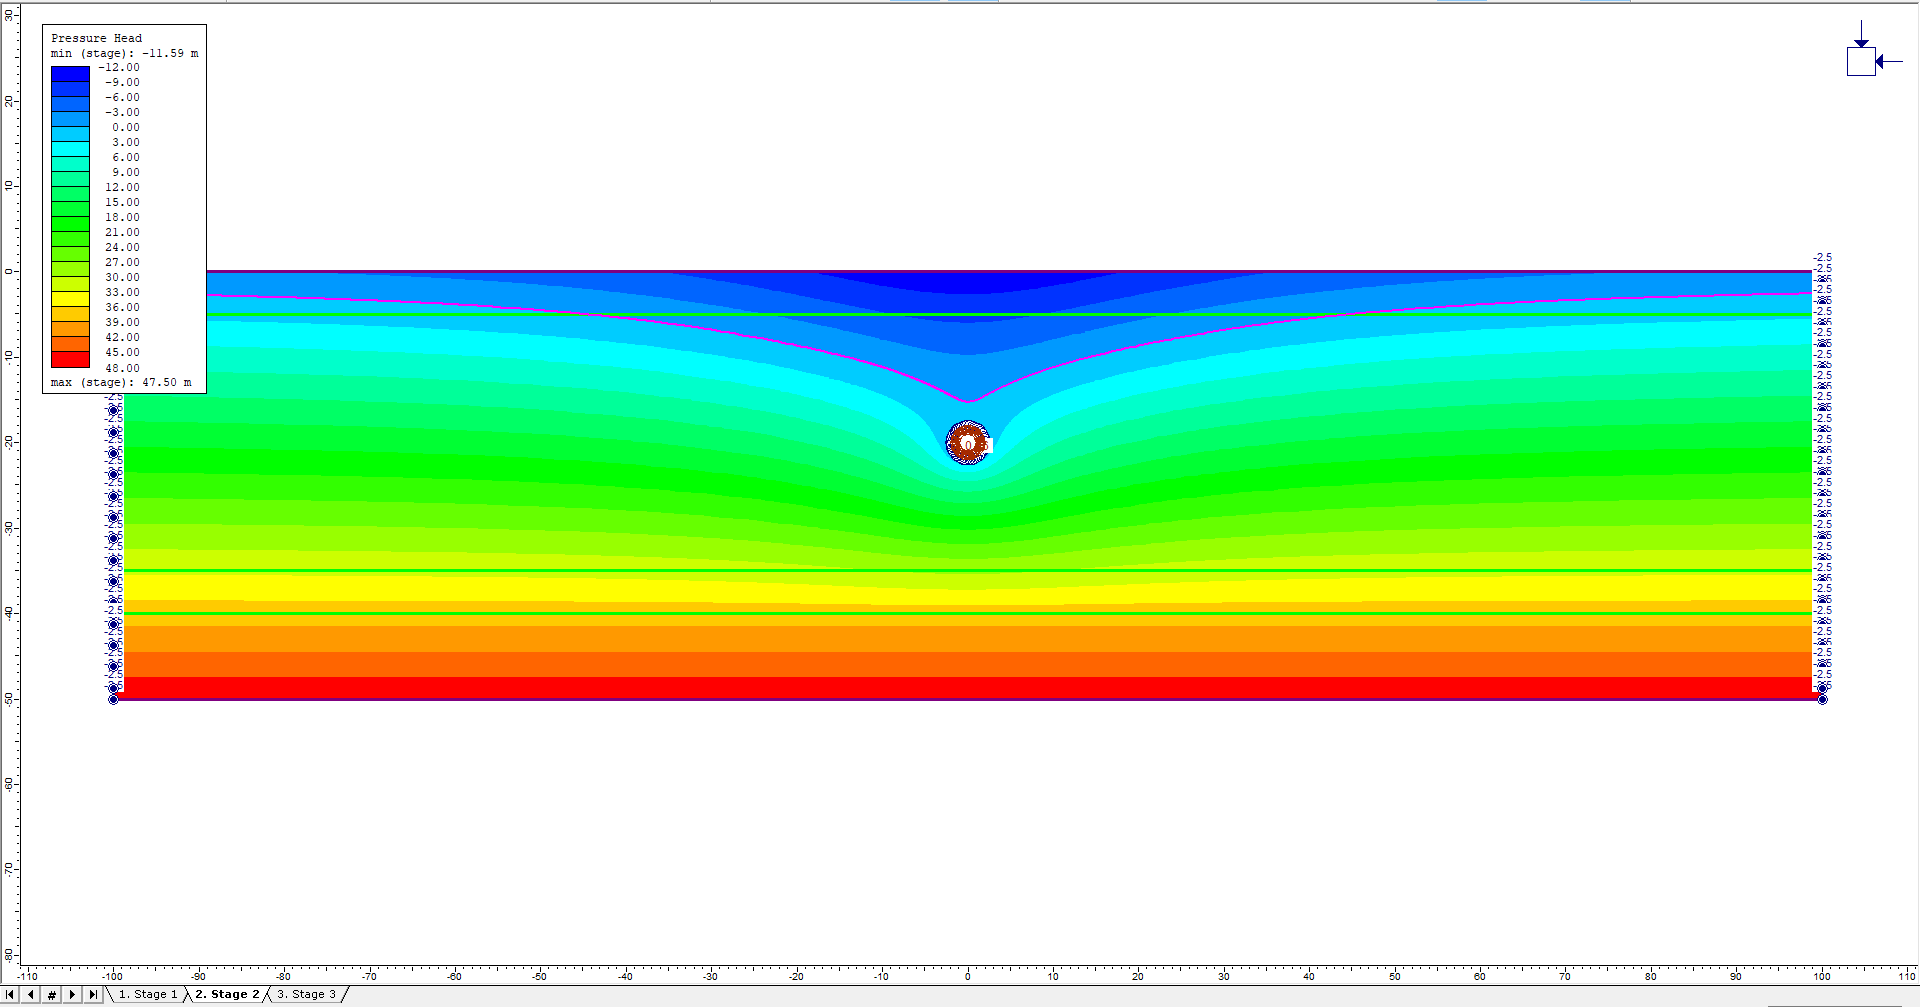Select the excavated tunnel in the model center

coord(966,443)
